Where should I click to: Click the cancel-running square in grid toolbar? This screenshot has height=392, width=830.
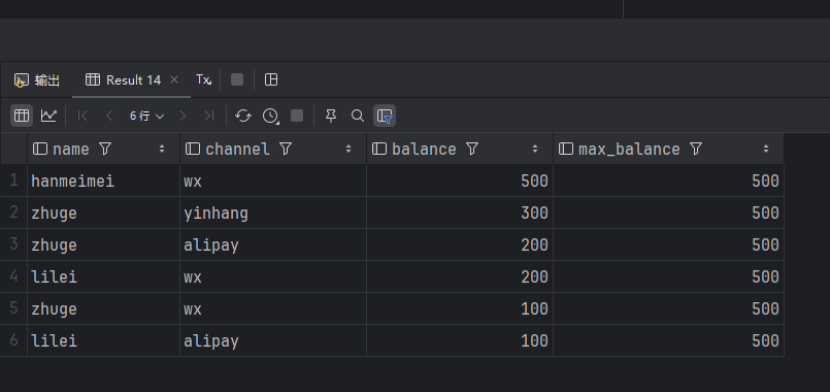pyautogui.click(x=297, y=115)
